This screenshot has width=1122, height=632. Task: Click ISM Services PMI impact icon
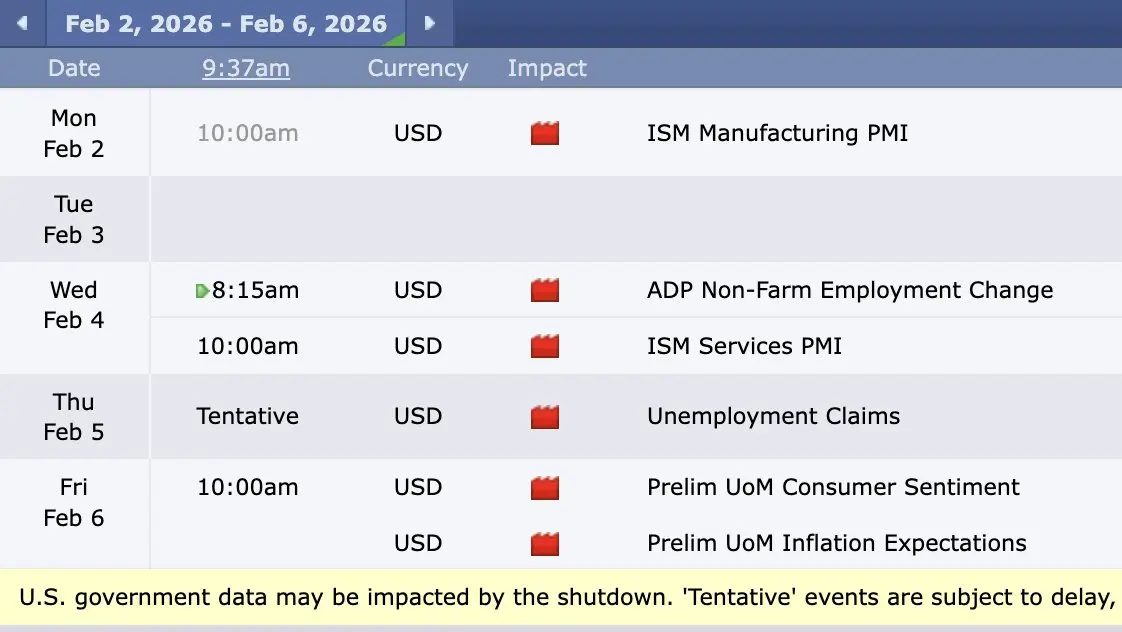(x=545, y=346)
